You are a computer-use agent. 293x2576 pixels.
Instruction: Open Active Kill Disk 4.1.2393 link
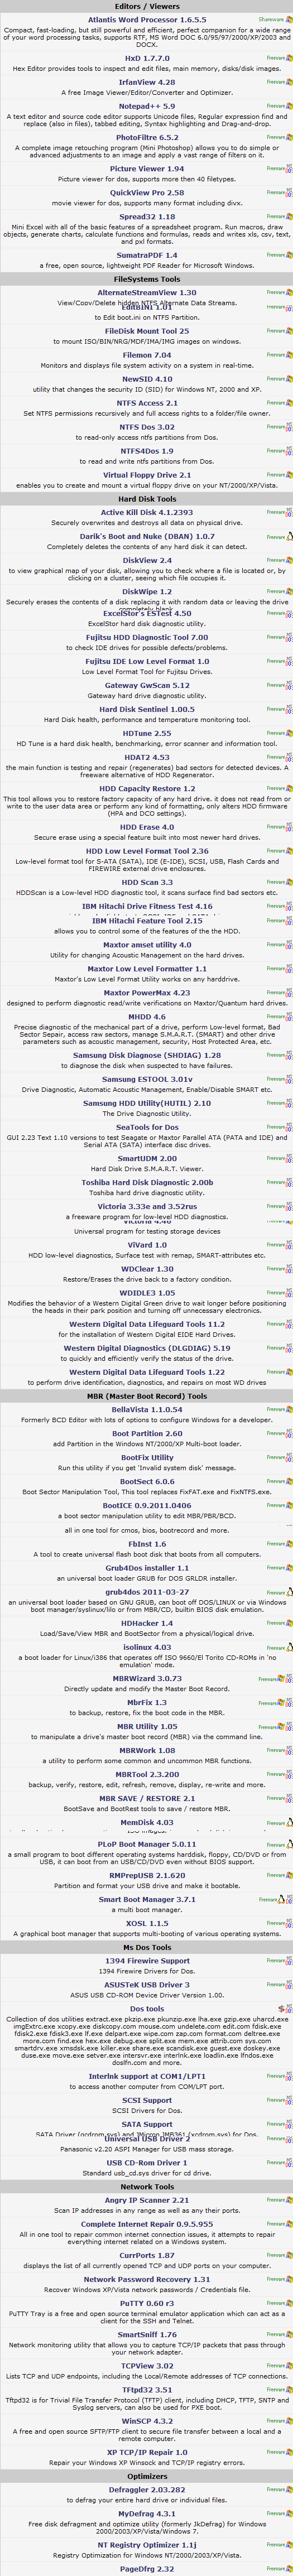[146, 512]
